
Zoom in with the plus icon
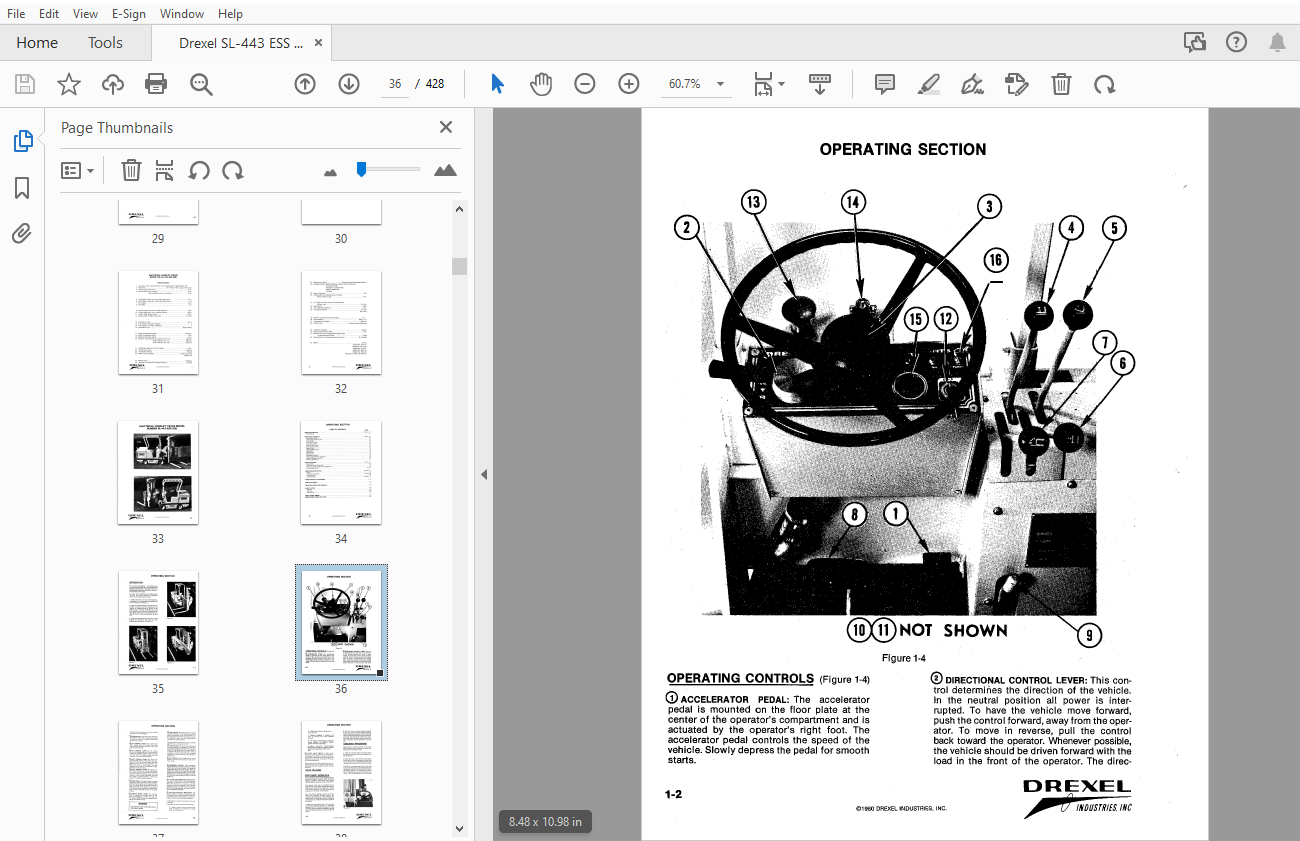pyautogui.click(x=629, y=84)
